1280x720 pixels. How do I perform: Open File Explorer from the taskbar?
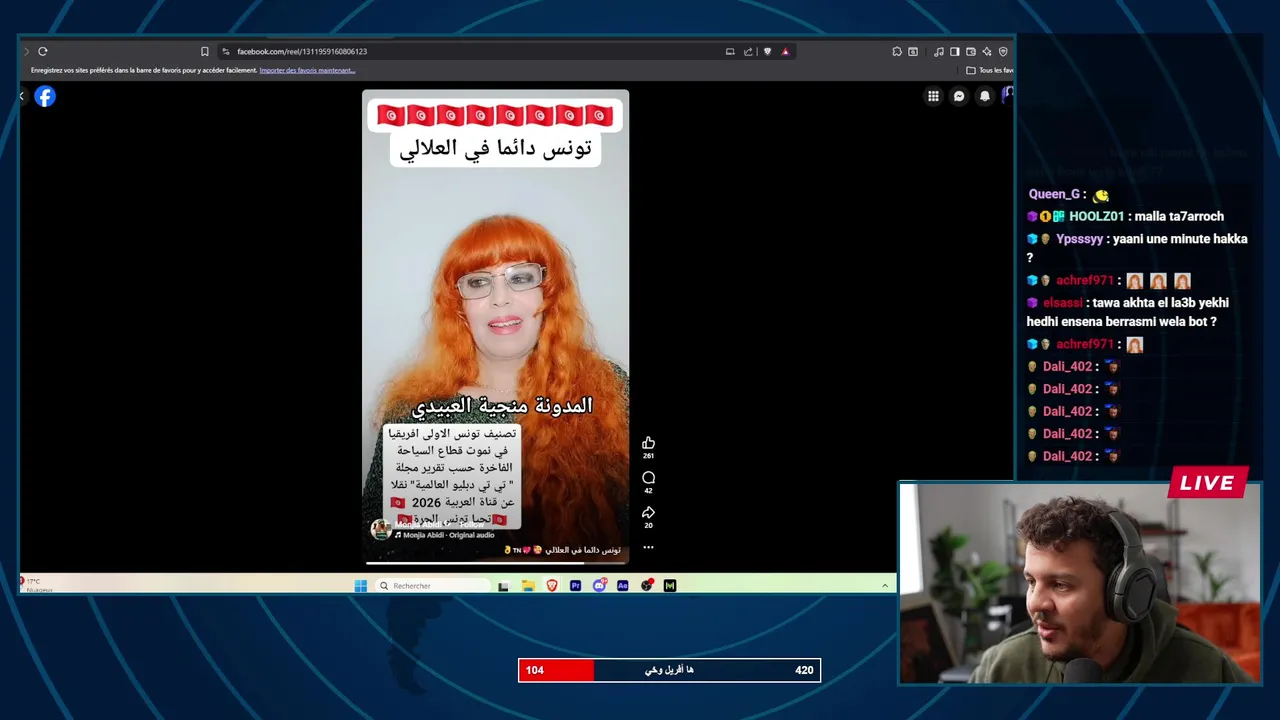[x=527, y=586]
